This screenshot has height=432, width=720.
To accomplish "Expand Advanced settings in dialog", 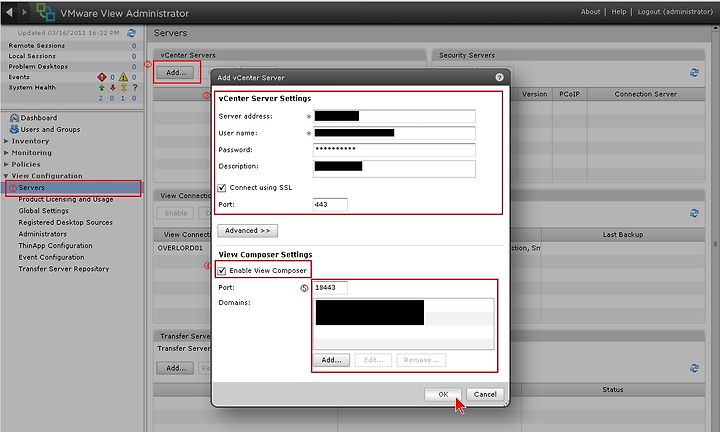I will pos(248,230).
